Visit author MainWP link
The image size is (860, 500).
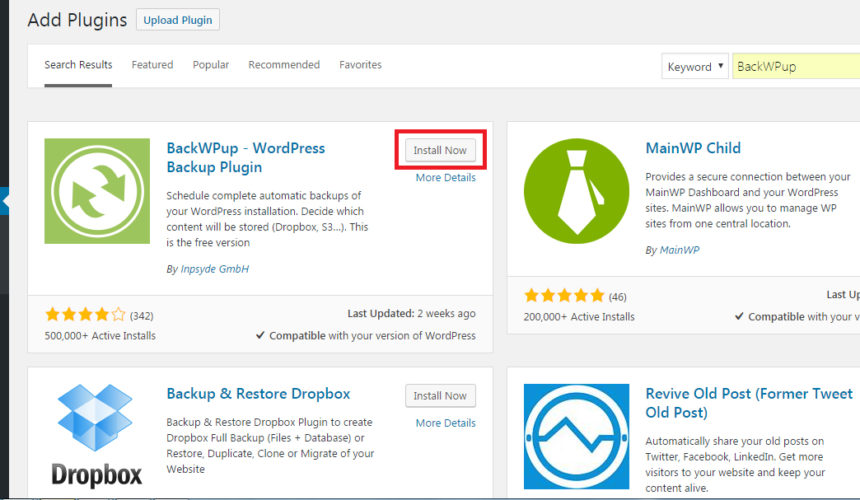tap(679, 250)
